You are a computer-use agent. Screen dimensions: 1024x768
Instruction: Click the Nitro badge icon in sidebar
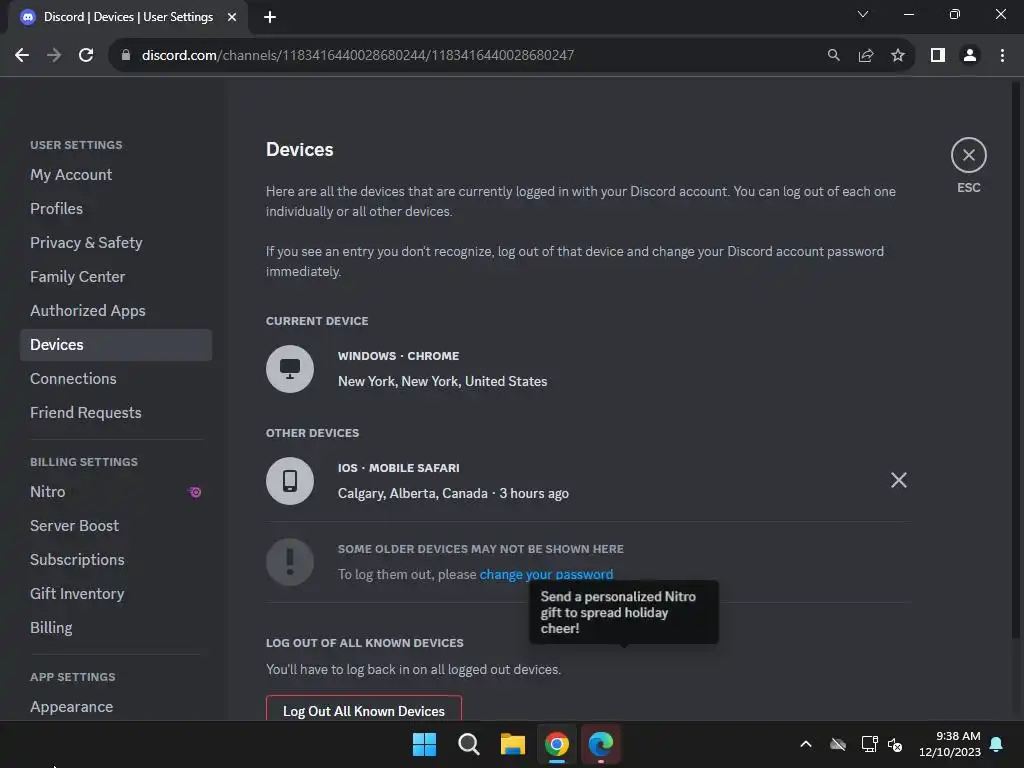click(x=195, y=492)
